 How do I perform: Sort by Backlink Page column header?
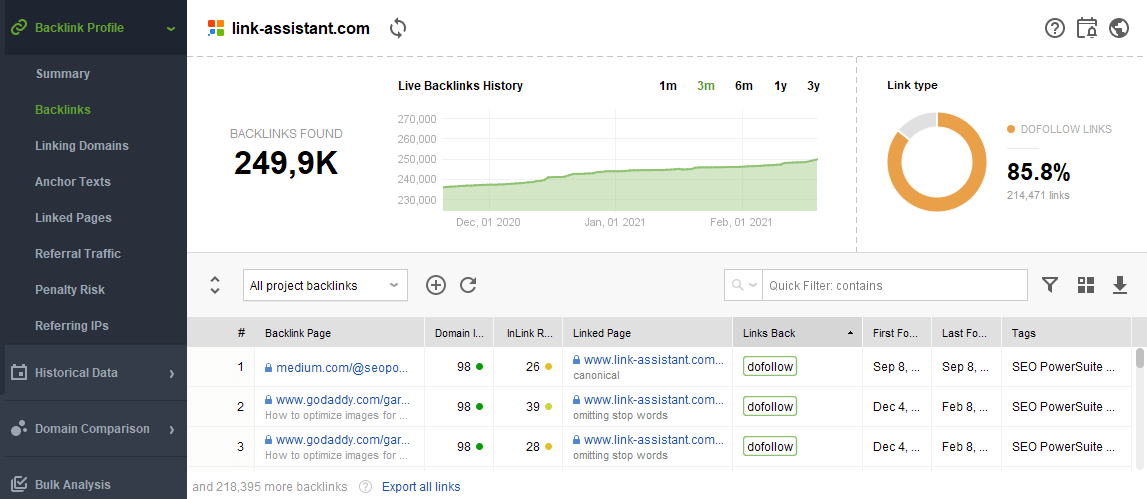(x=339, y=333)
